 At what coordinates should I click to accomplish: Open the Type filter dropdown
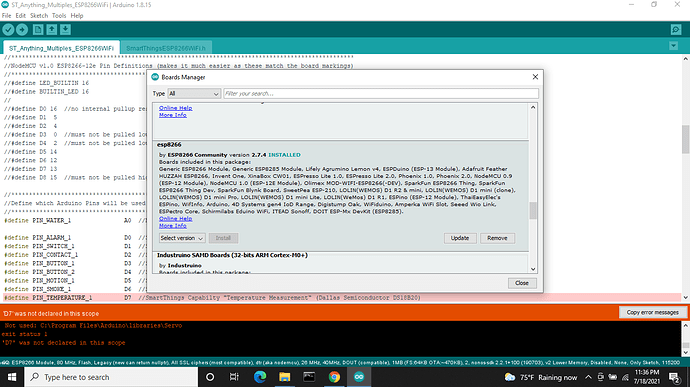(x=194, y=93)
